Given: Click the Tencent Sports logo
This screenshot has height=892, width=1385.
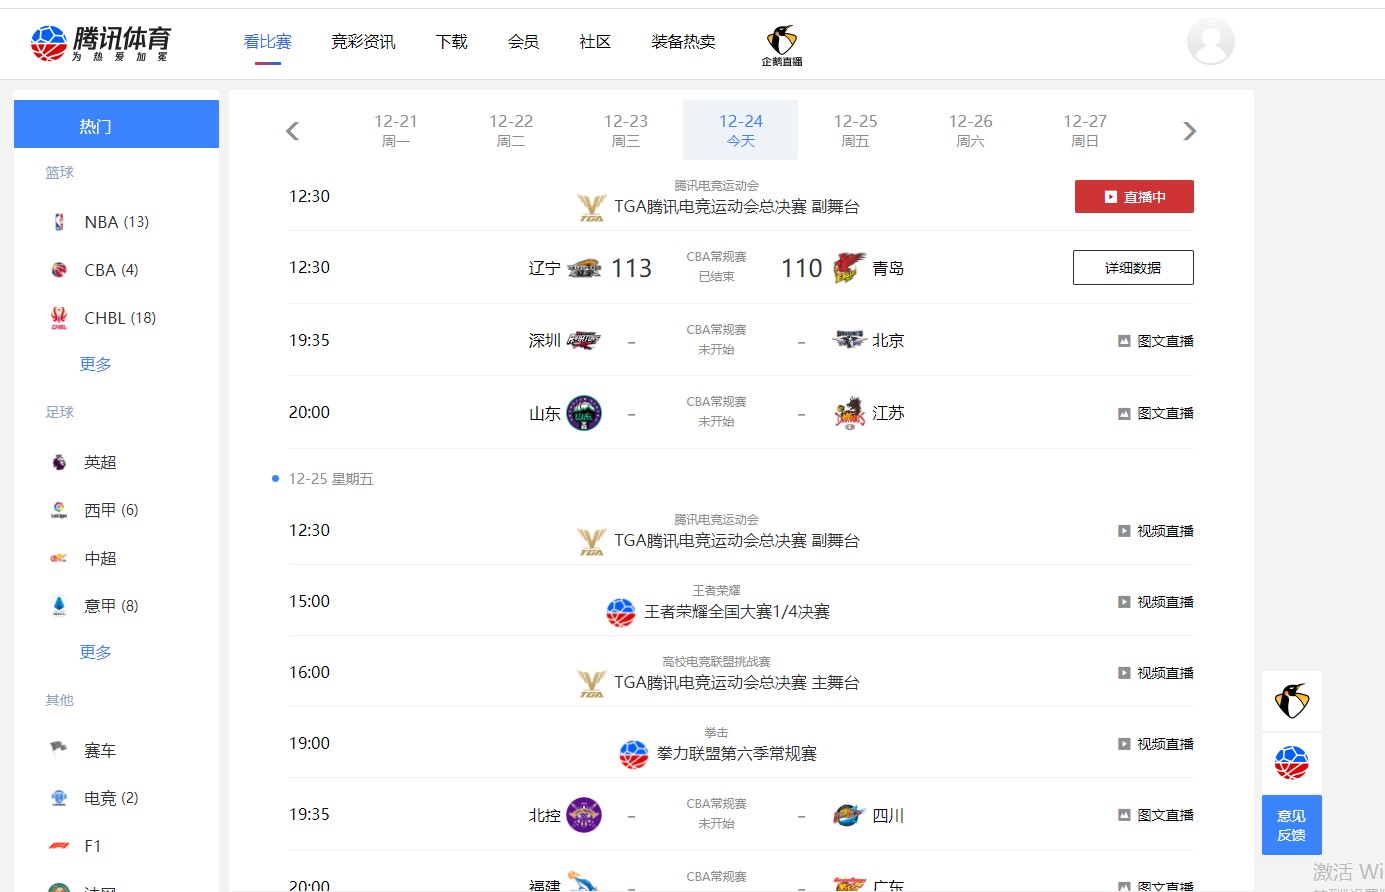Looking at the screenshot, I should pos(101,43).
